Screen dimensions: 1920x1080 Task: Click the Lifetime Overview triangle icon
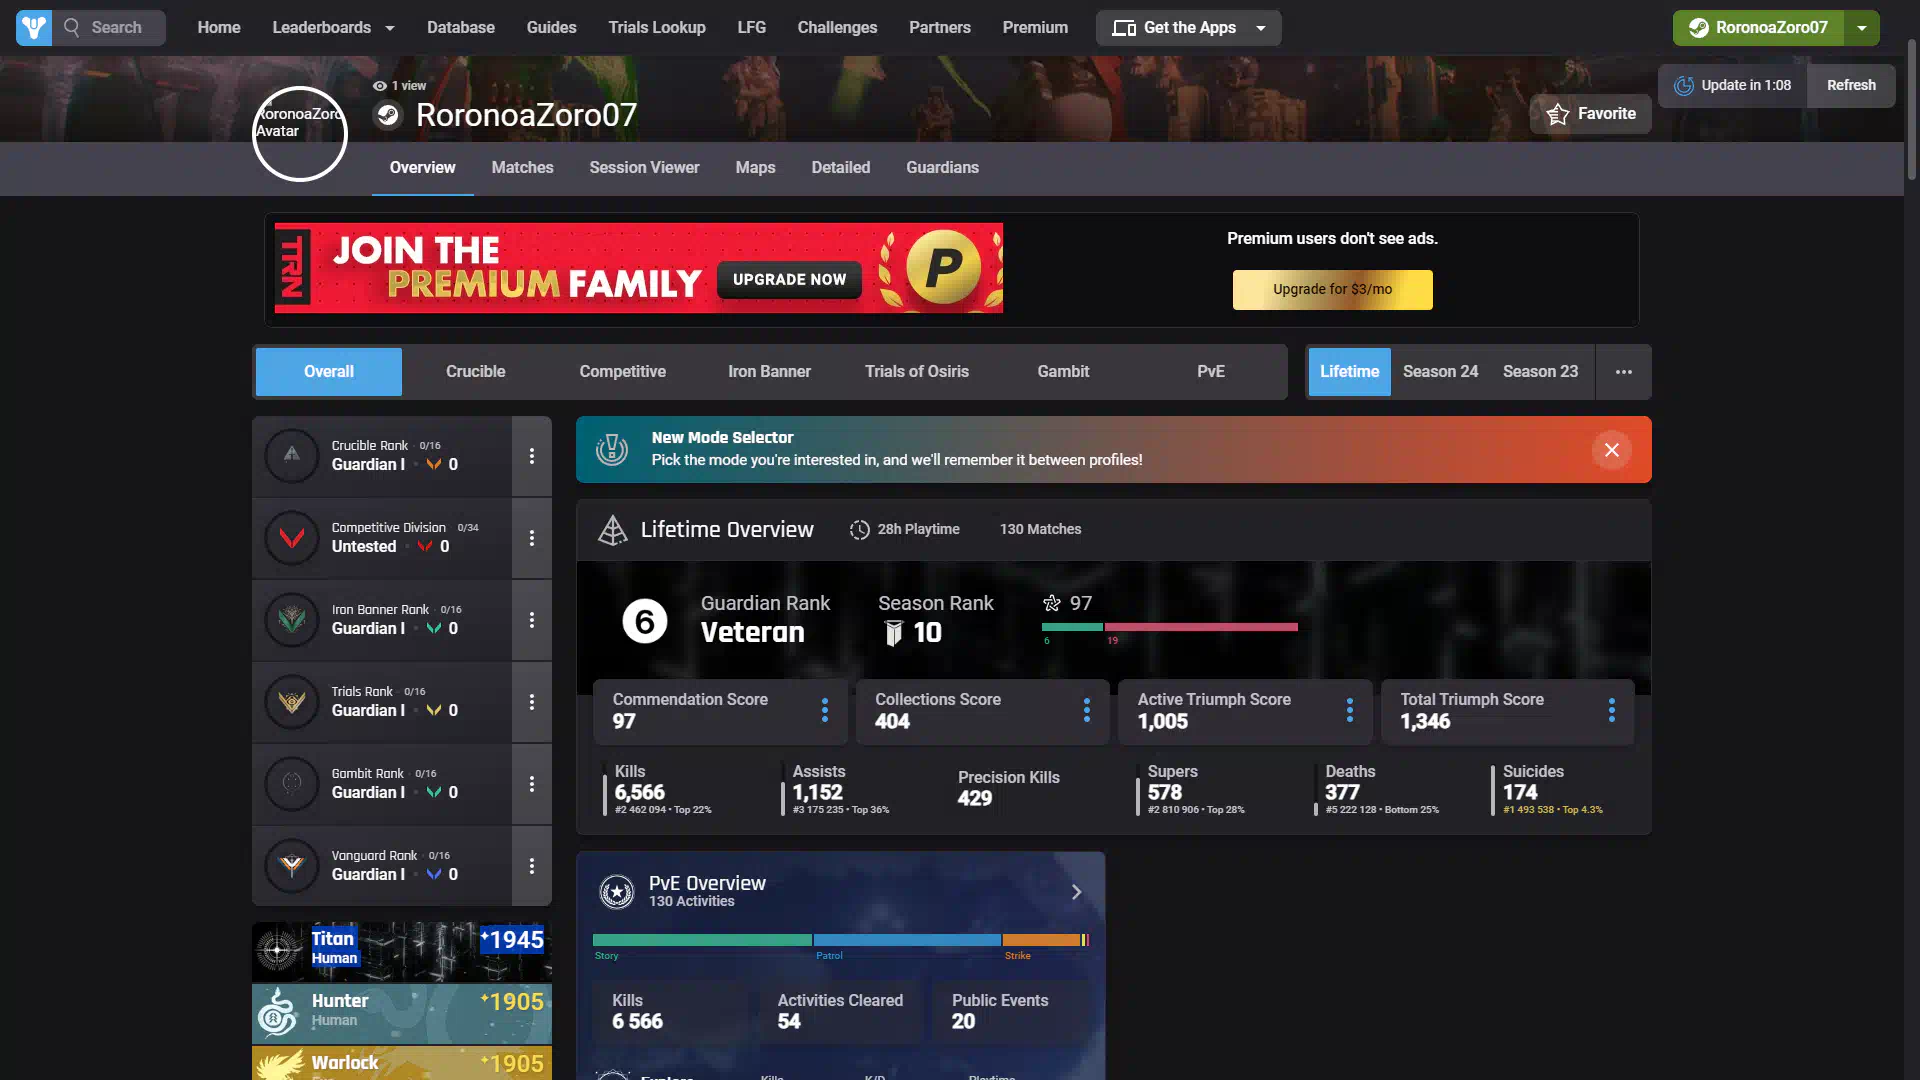click(612, 530)
